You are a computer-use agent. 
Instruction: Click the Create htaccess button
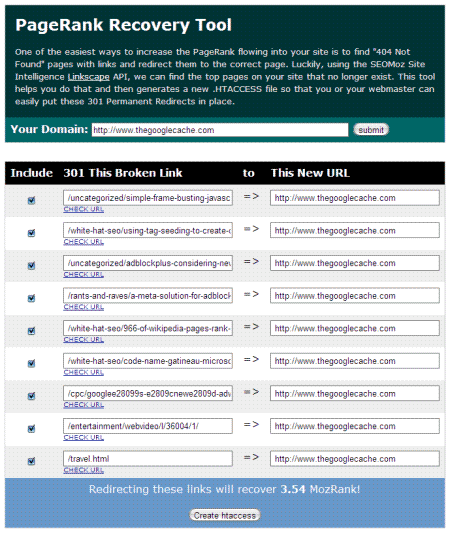pyautogui.click(x=225, y=515)
